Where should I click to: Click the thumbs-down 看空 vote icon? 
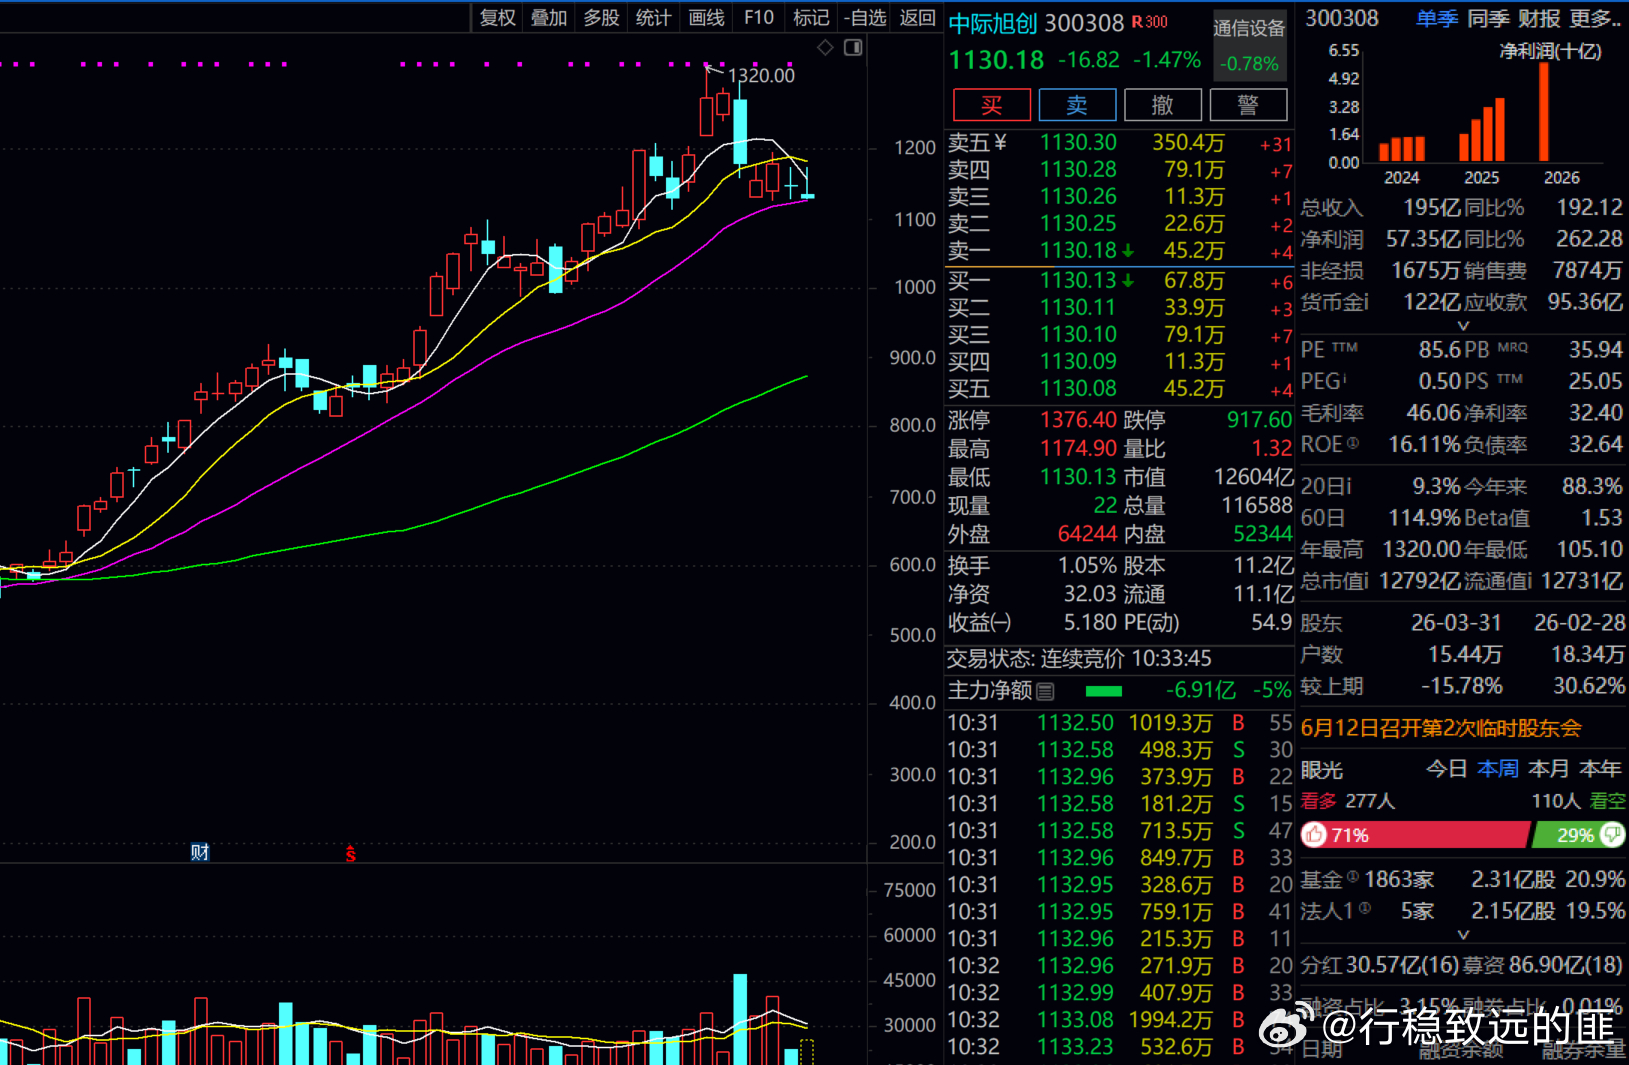coord(1612,835)
